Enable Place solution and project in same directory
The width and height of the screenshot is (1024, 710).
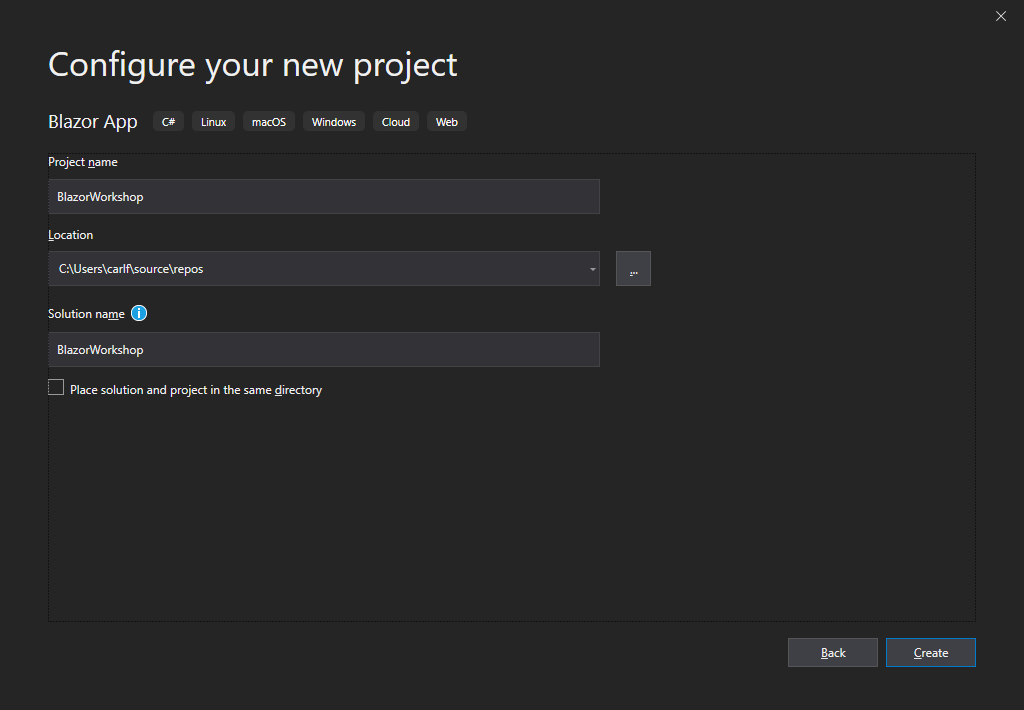pos(56,388)
